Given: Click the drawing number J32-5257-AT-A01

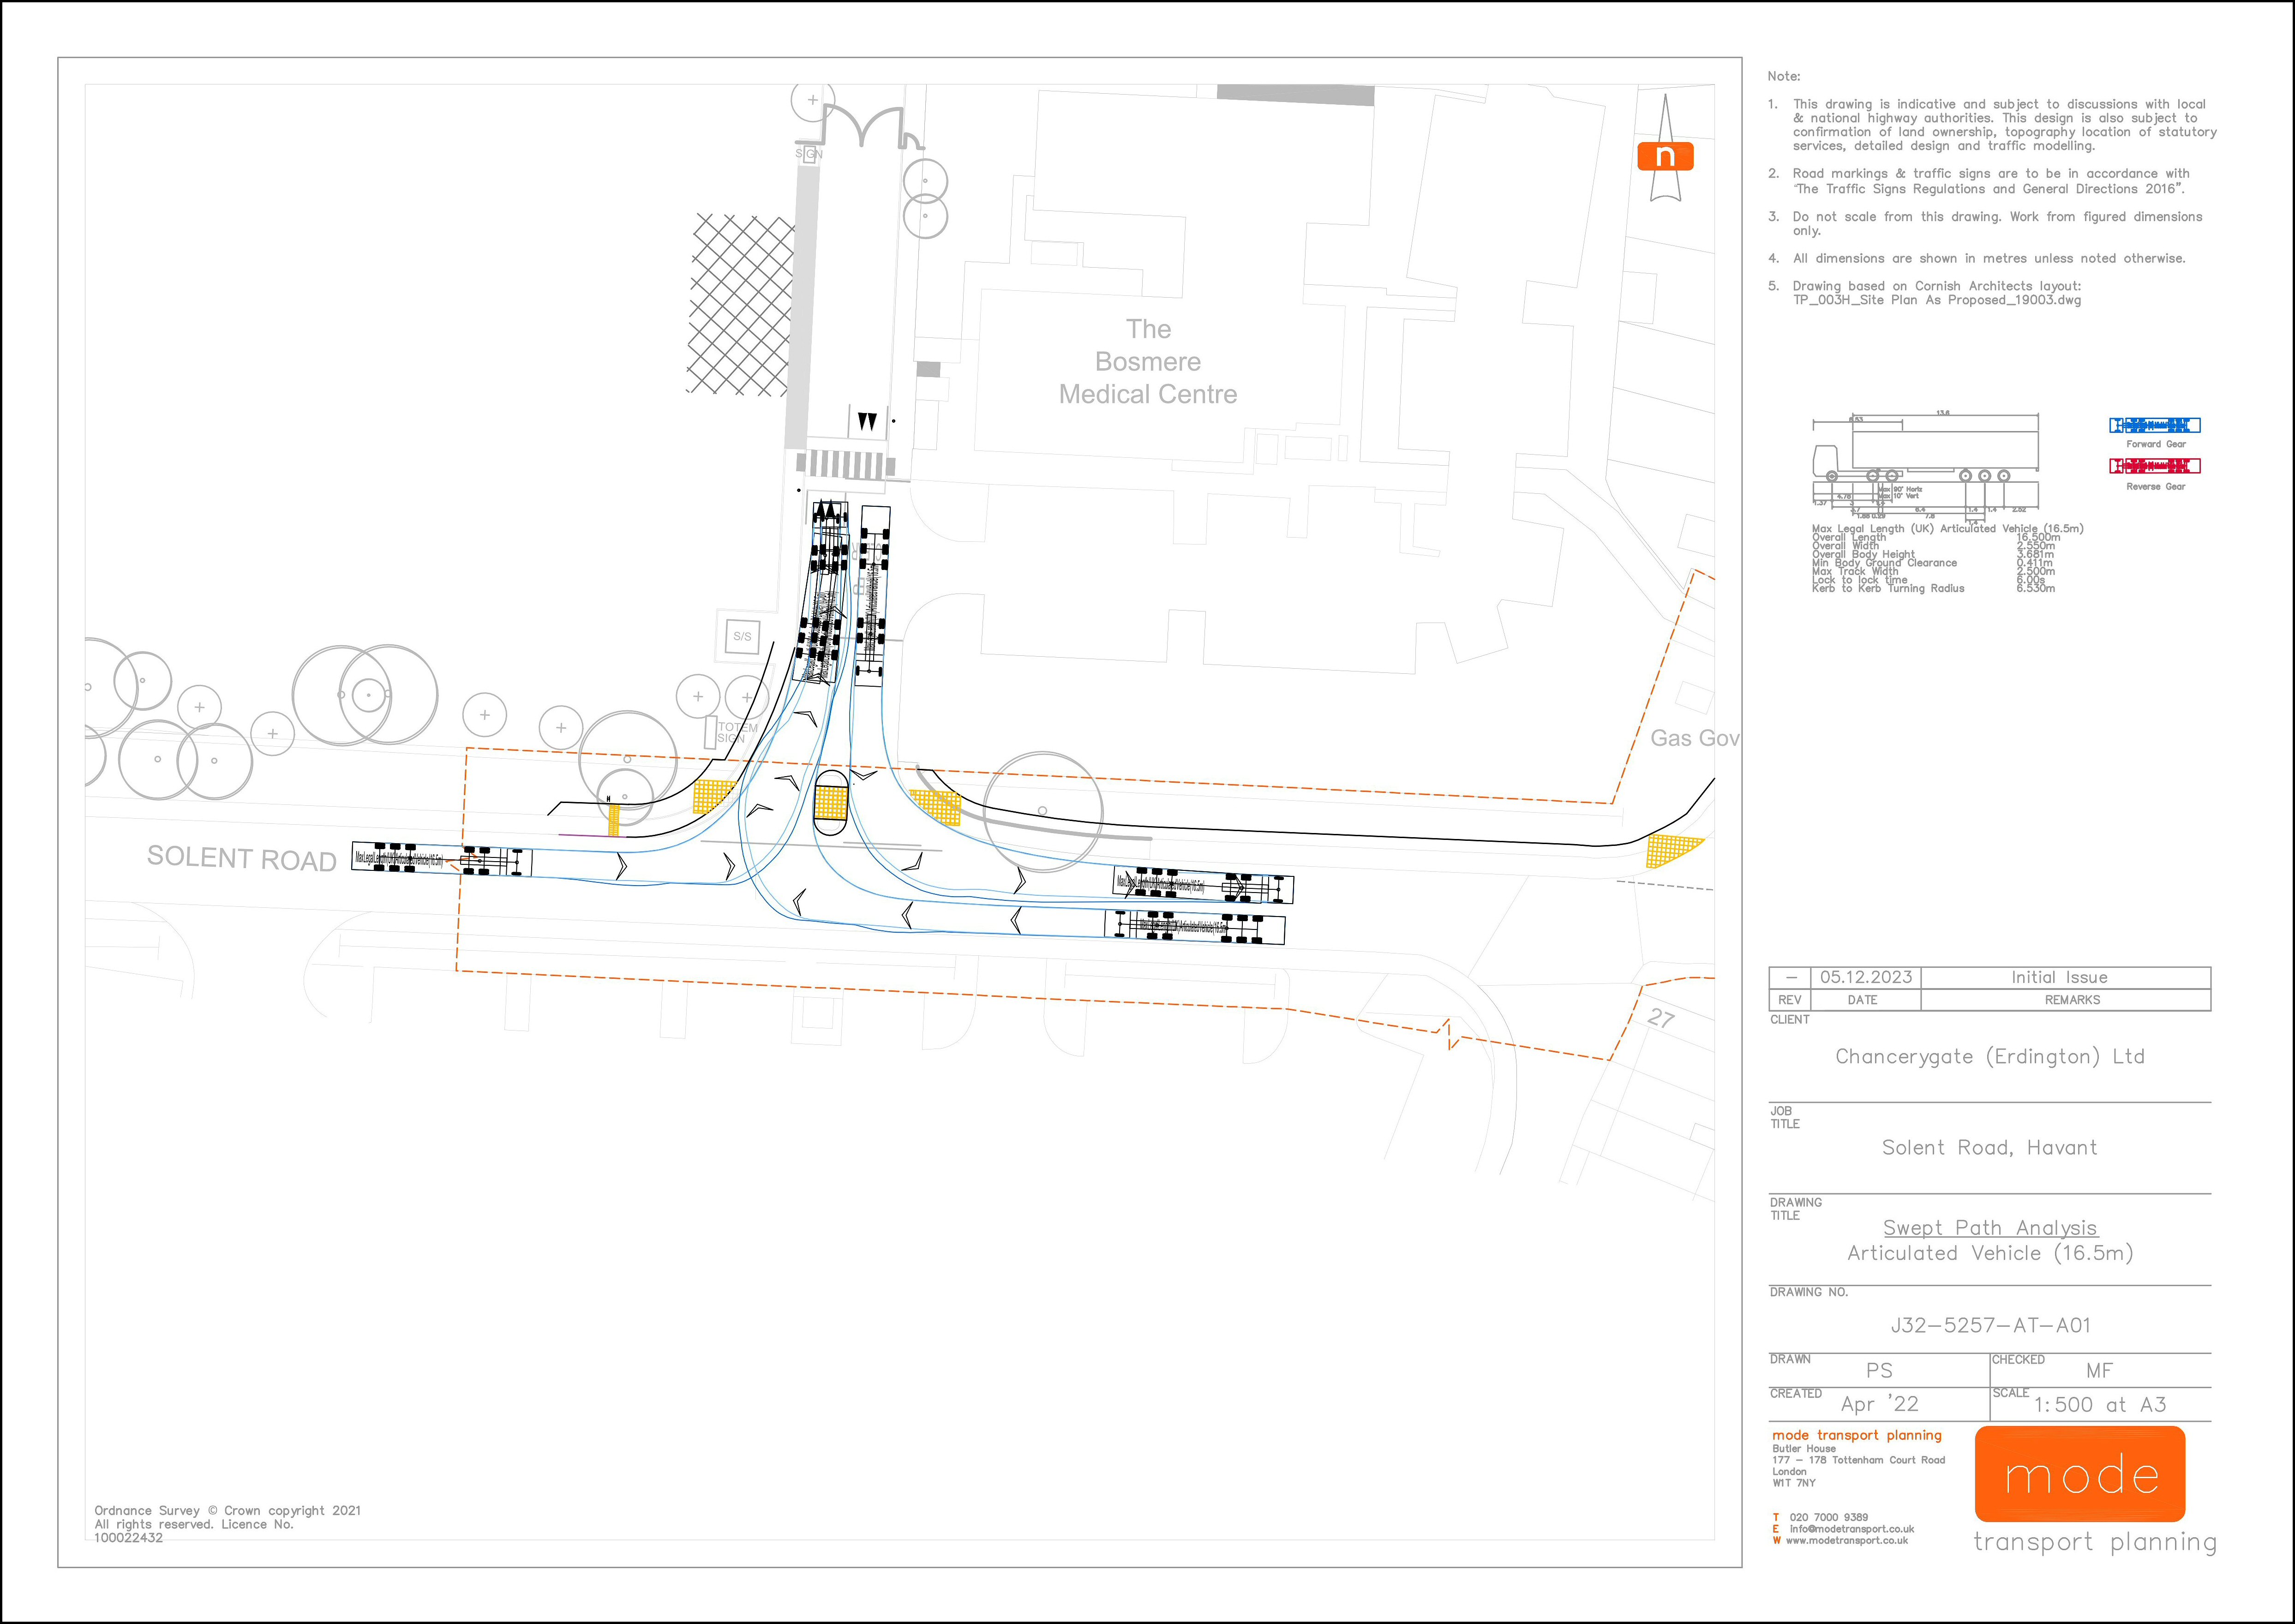Looking at the screenshot, I should point(1990,1326).
